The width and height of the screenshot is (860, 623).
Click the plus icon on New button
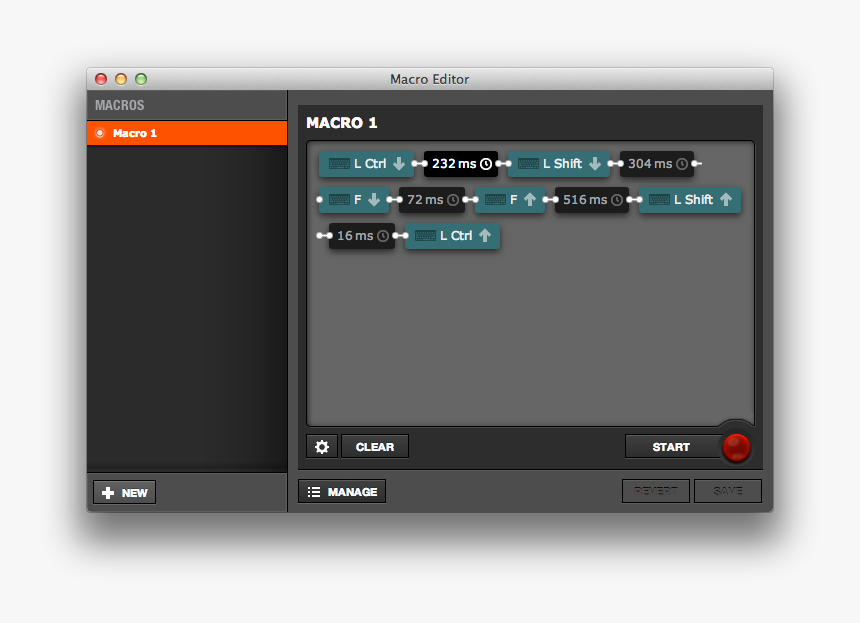(108, 493)
